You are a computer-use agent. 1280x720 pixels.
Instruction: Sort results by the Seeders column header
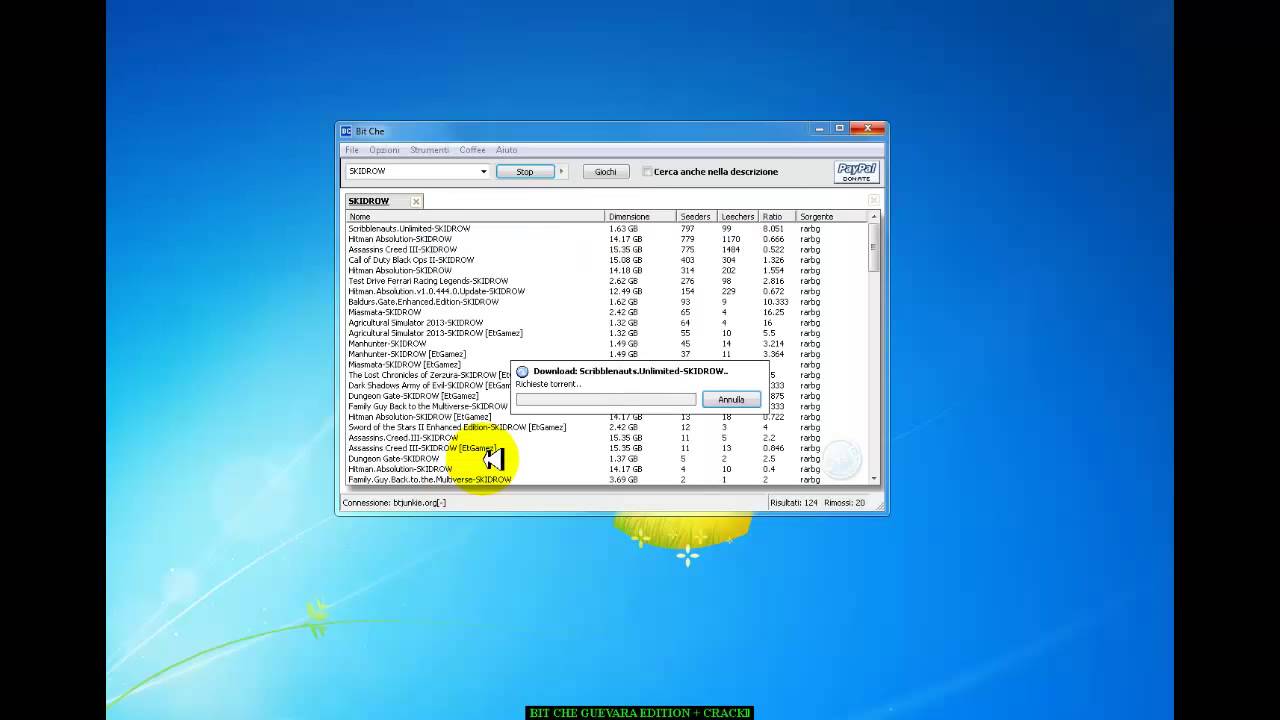697,216
